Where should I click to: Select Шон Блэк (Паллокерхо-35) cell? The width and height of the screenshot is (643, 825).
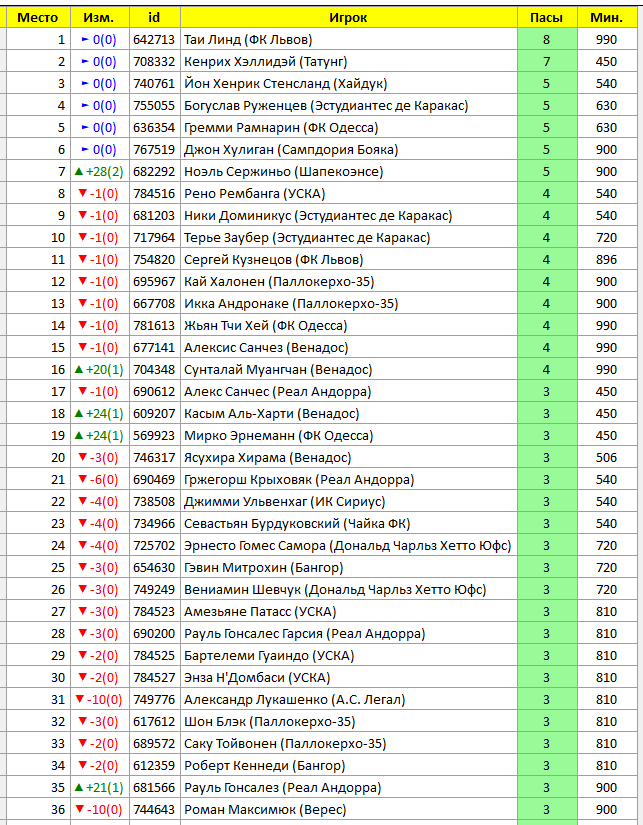(349, 722)
